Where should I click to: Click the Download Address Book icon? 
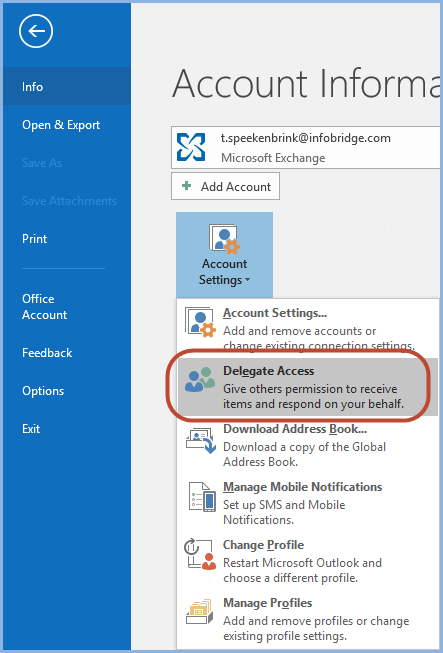tap(200, 441)
